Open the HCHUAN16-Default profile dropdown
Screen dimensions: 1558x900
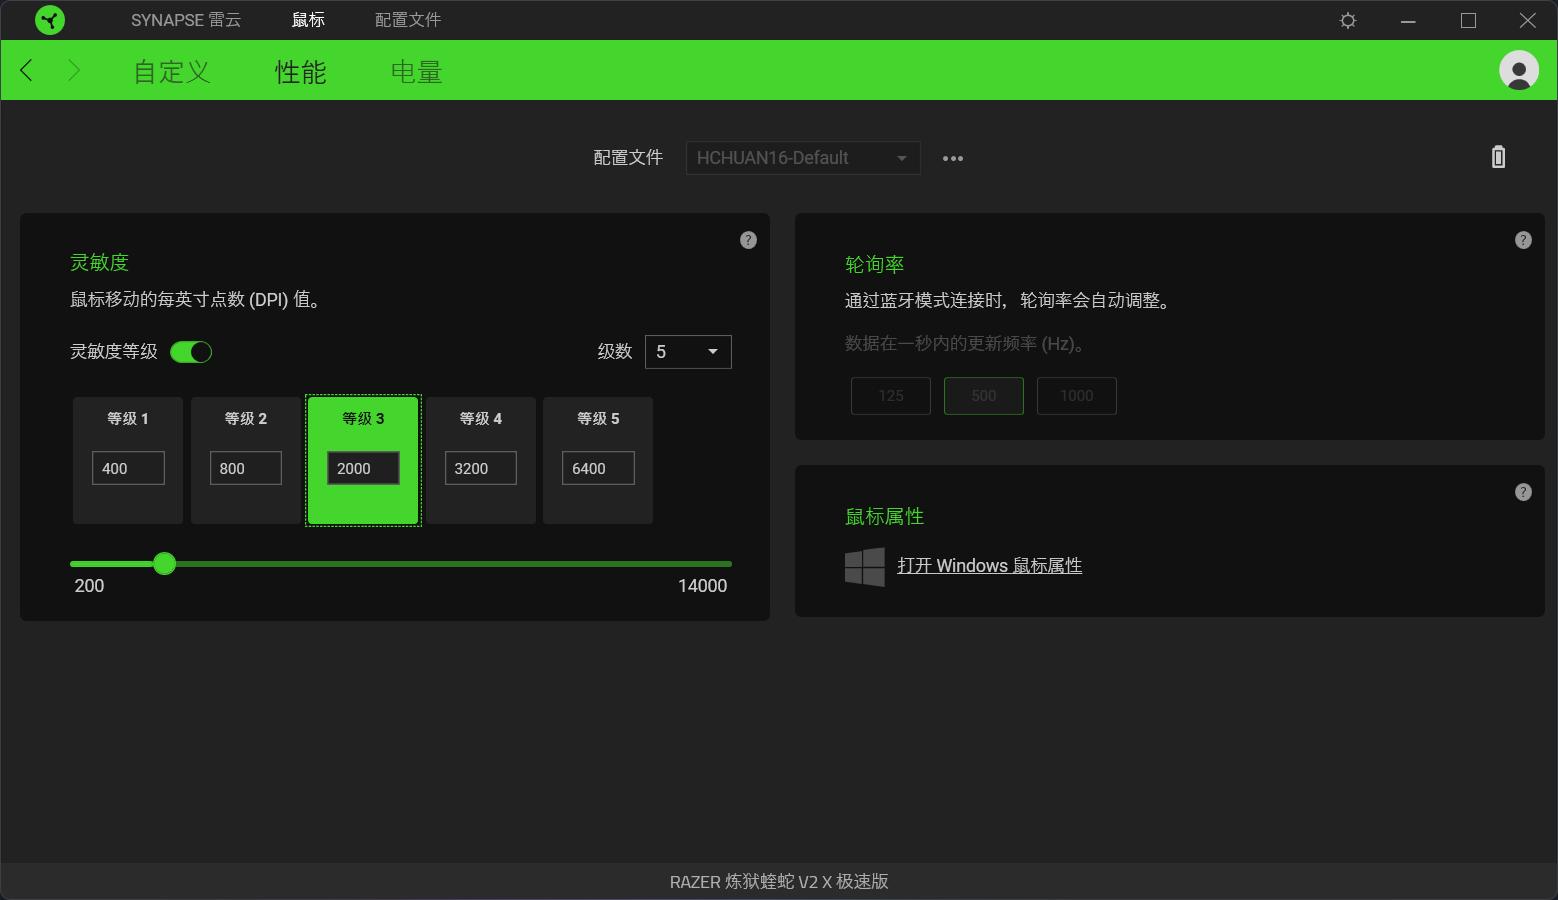click(802, 157)
